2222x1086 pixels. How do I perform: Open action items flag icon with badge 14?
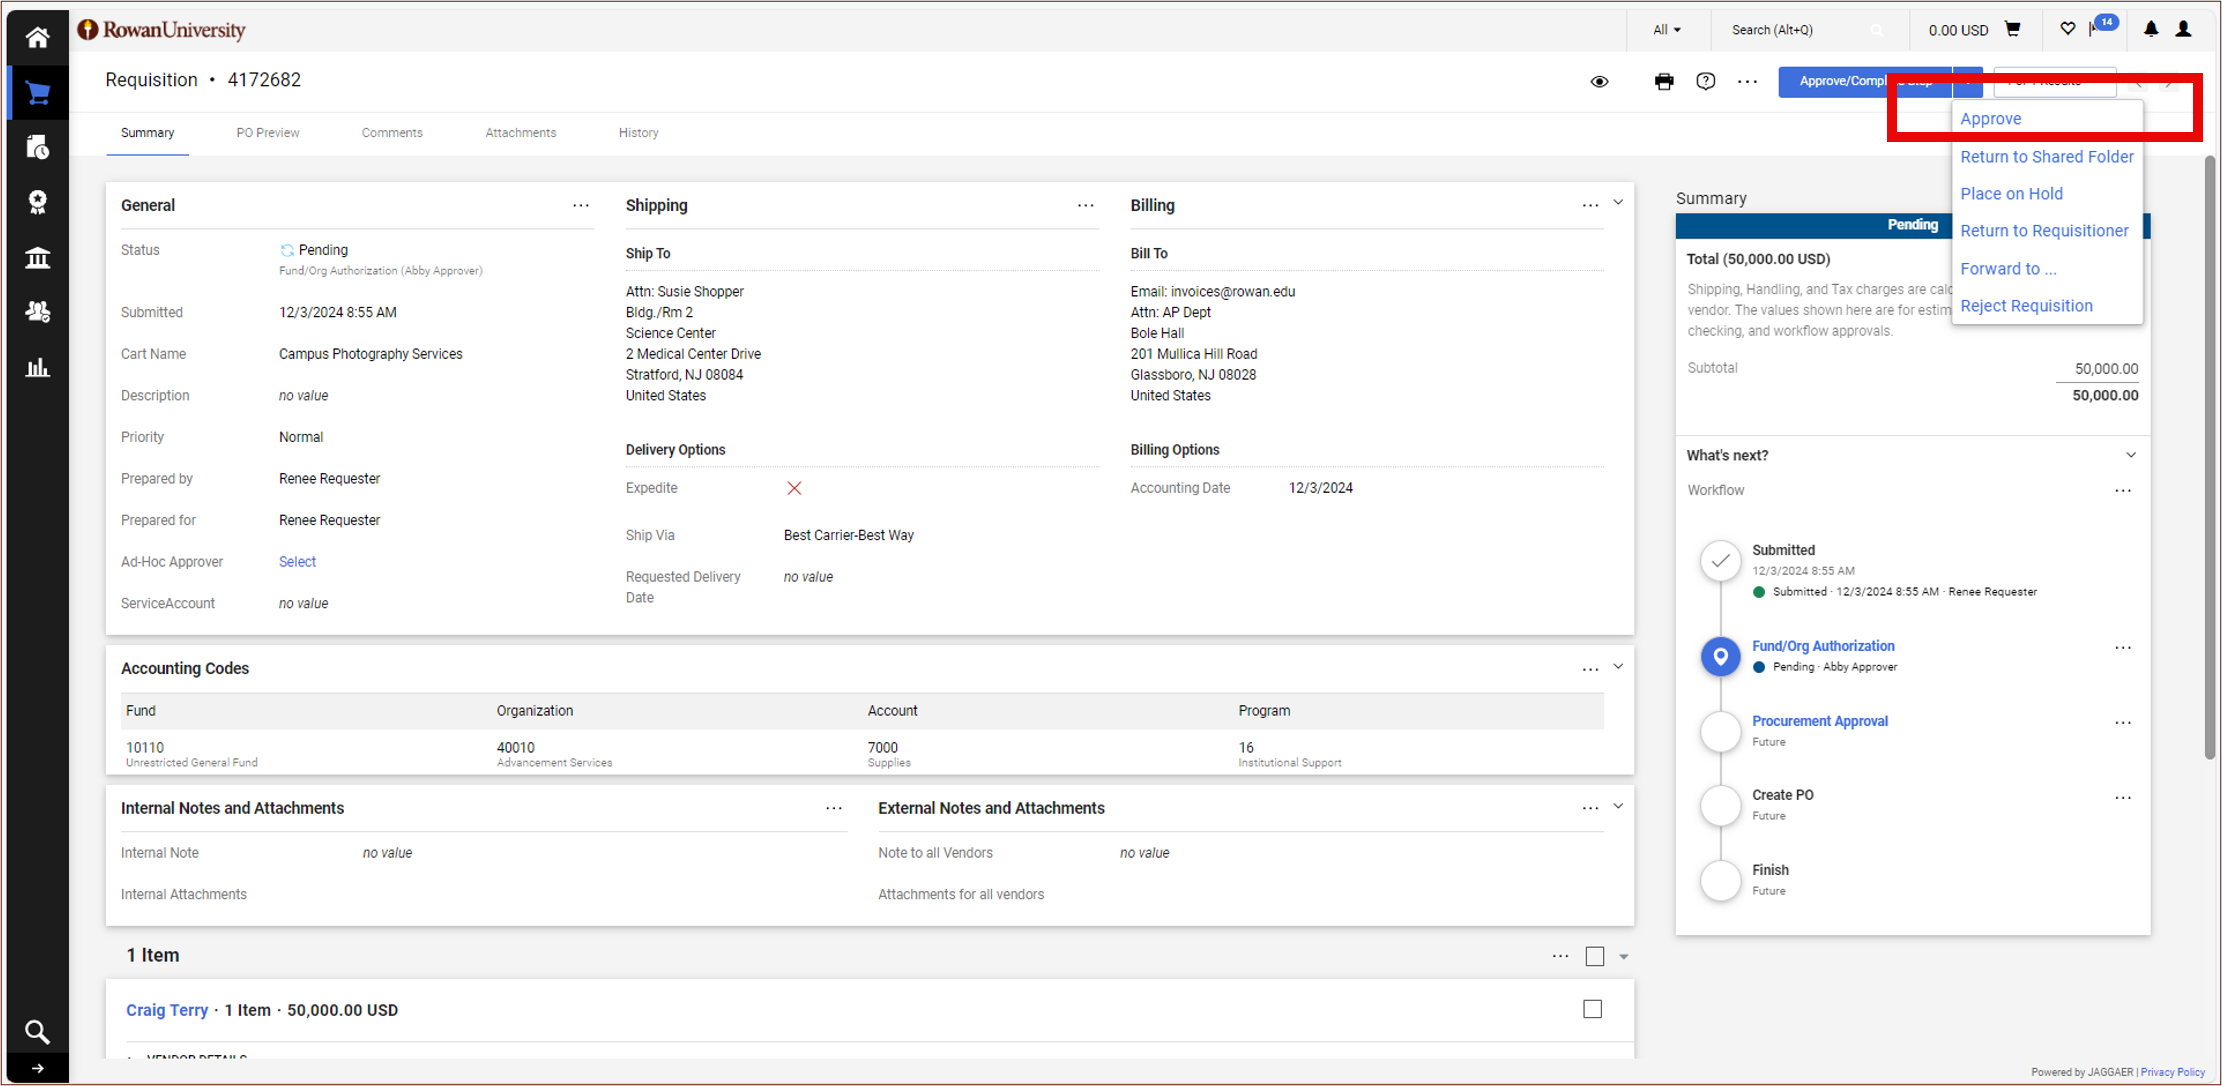click(2102, 26)
